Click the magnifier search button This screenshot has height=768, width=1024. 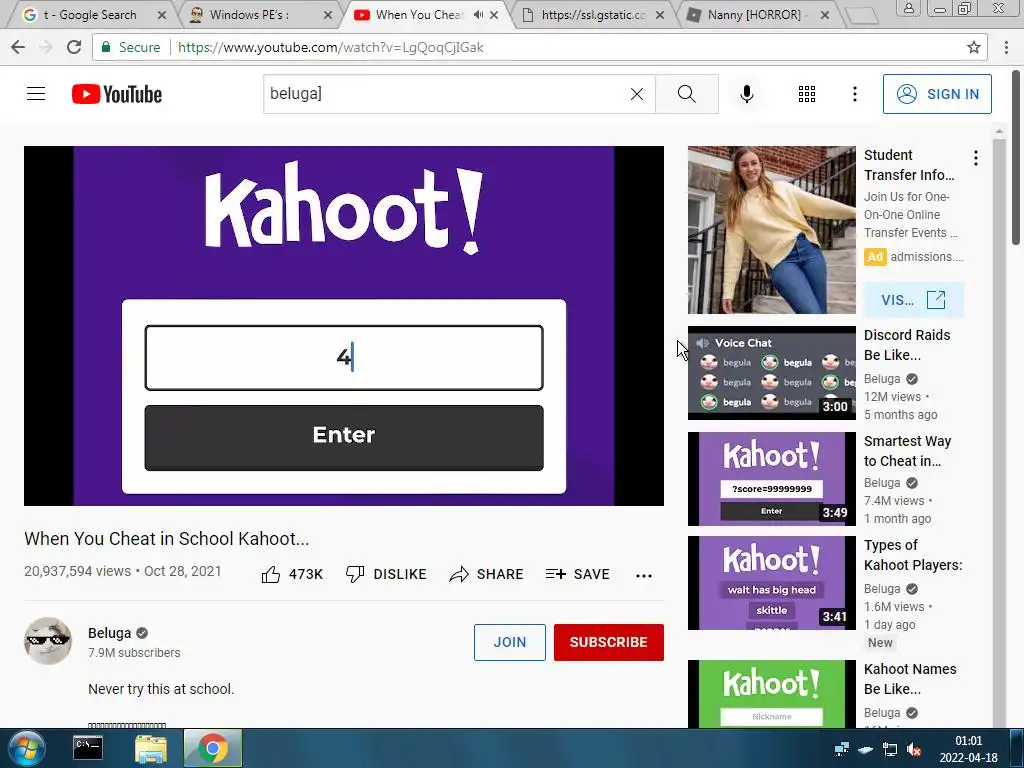(x=686, y=94)
